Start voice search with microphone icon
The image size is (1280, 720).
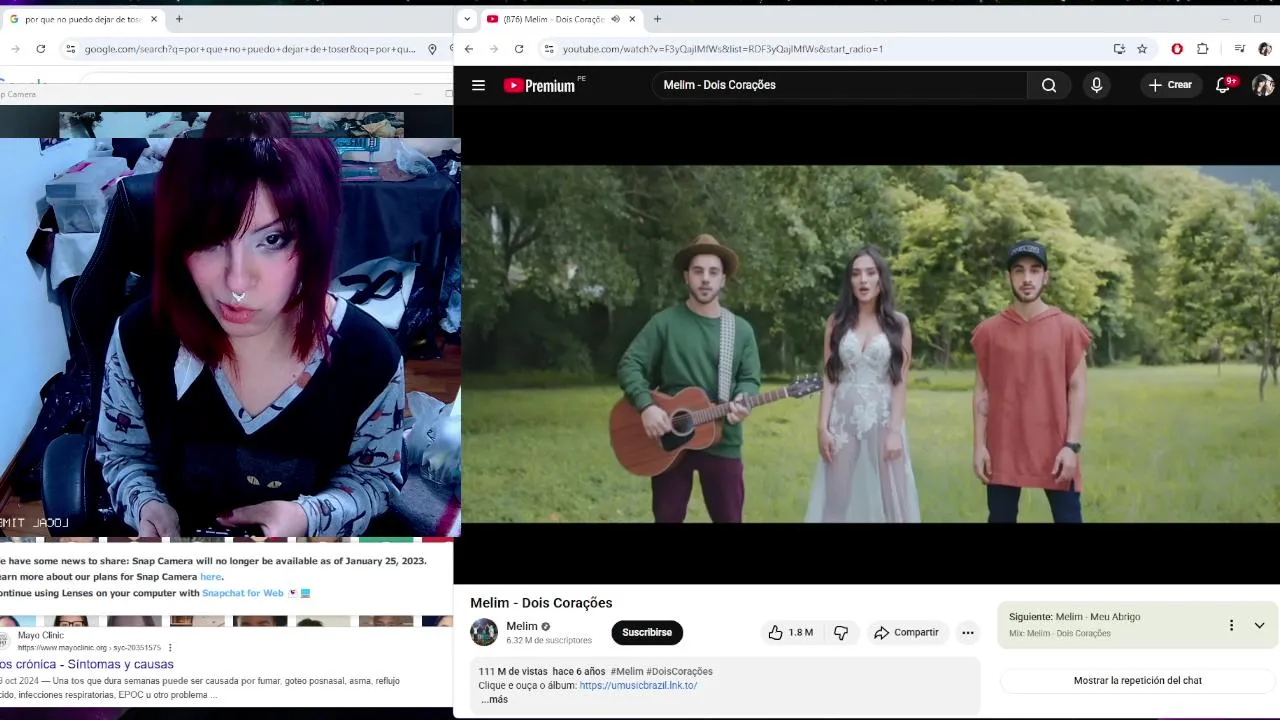(x=1096, y=85)
